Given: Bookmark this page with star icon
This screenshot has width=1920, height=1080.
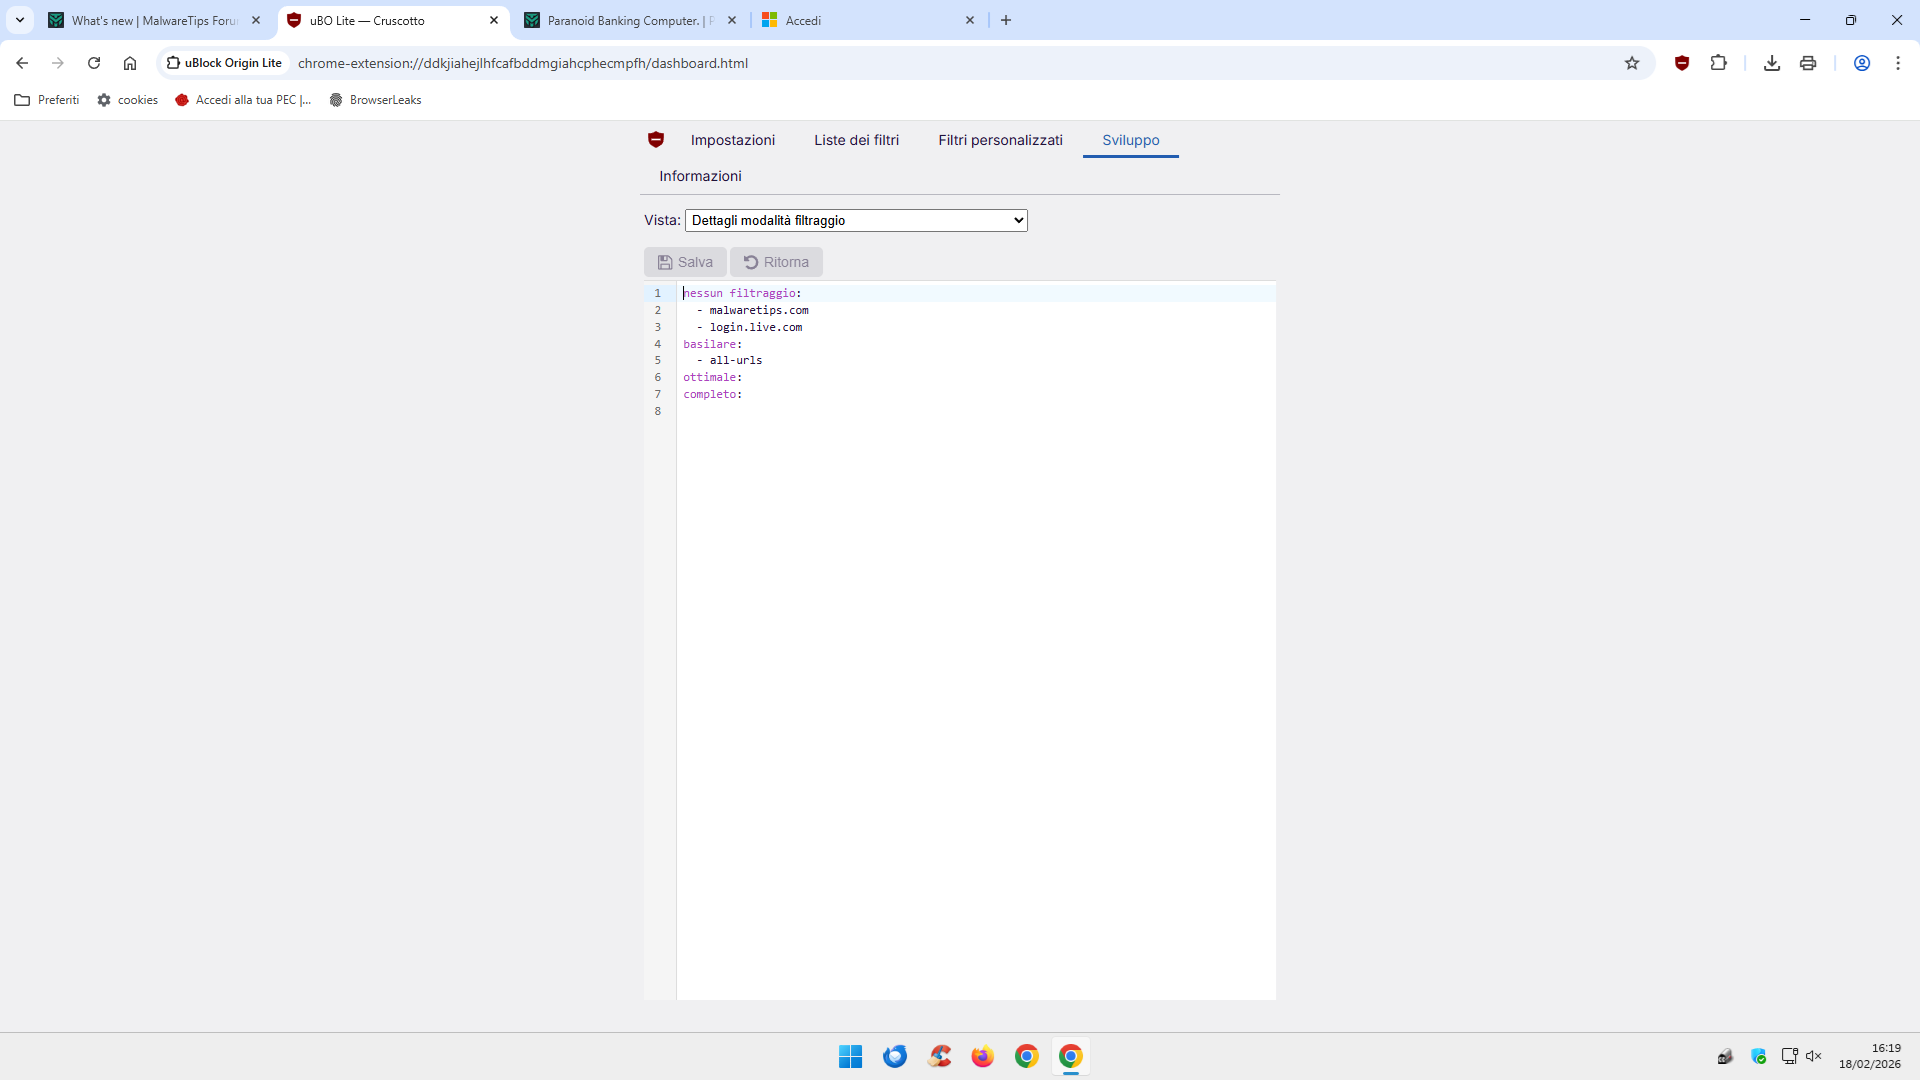Looking at the screenshot, I should pos(1632,63).
